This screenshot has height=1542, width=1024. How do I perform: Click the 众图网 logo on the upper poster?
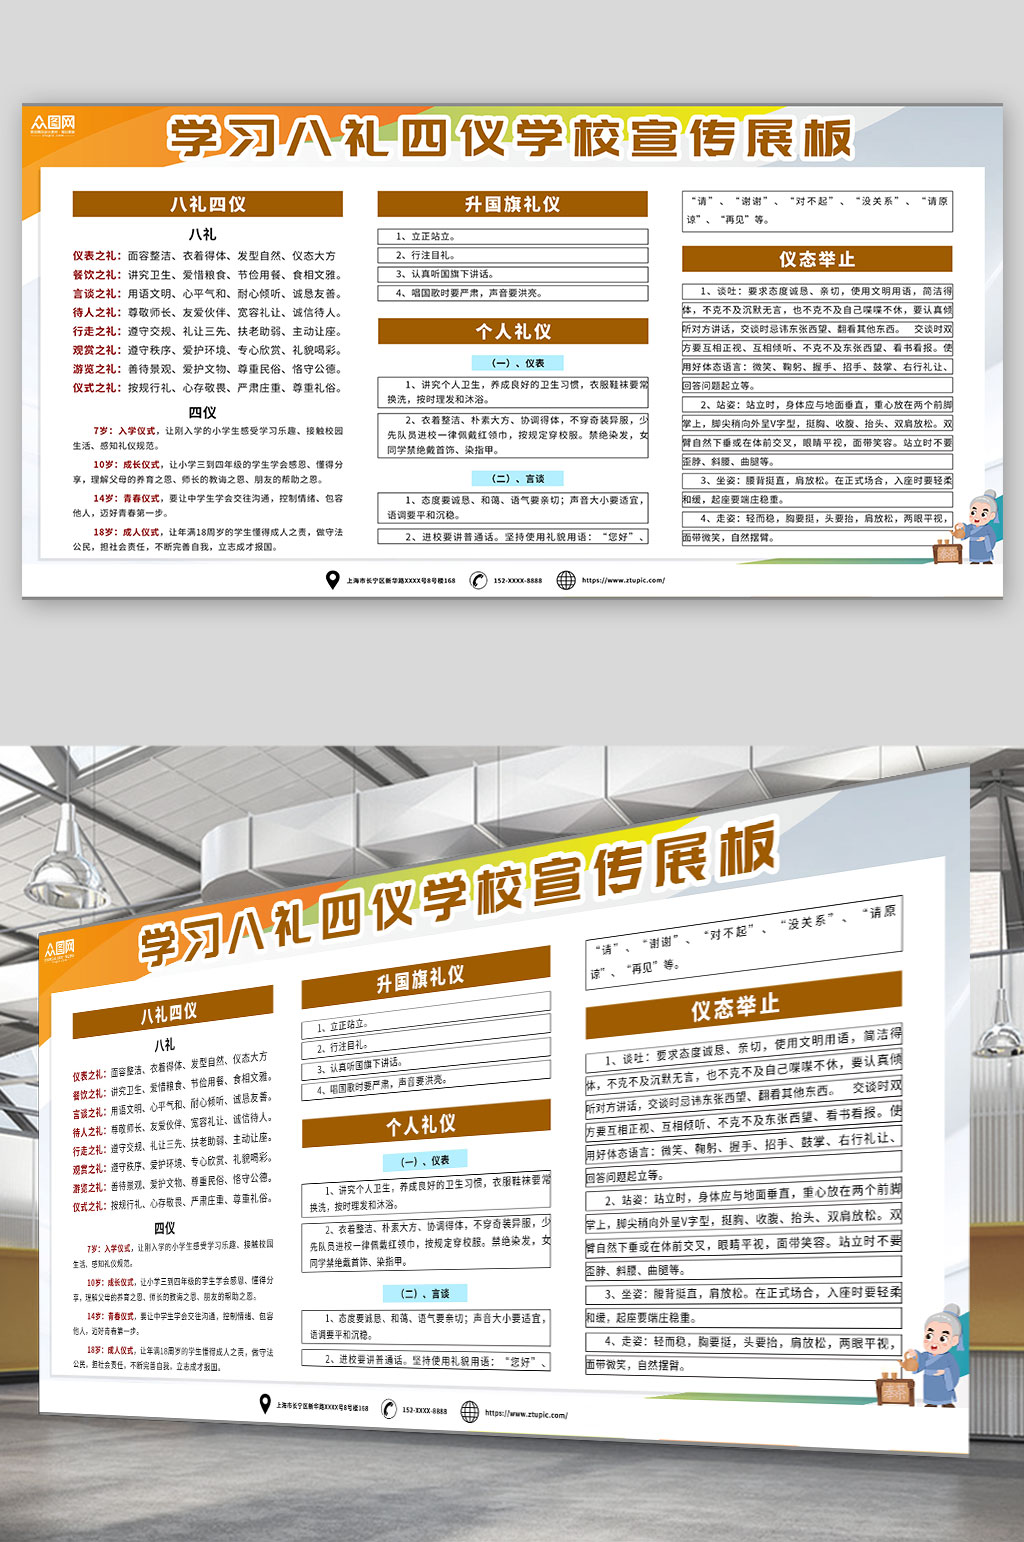53,125
